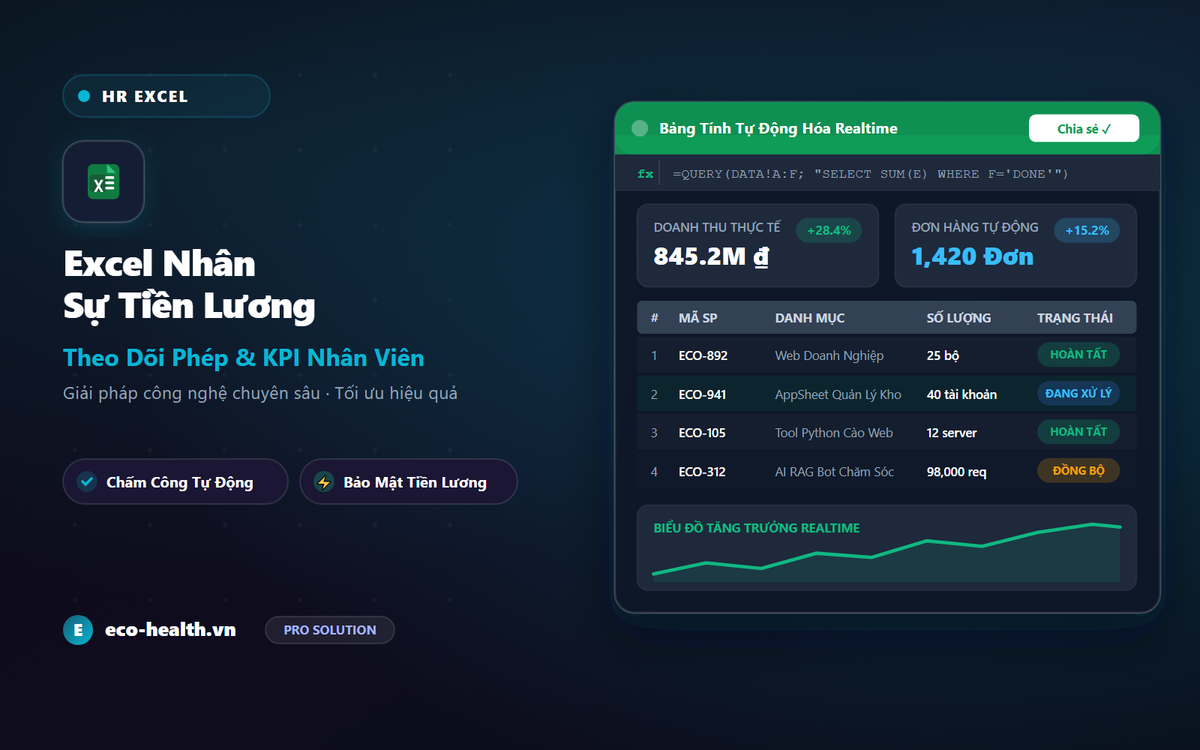Screen dimensions: 1200x750
Task: Click the Đơn Hàng Tự Động card
Action: click(1016, 246)
